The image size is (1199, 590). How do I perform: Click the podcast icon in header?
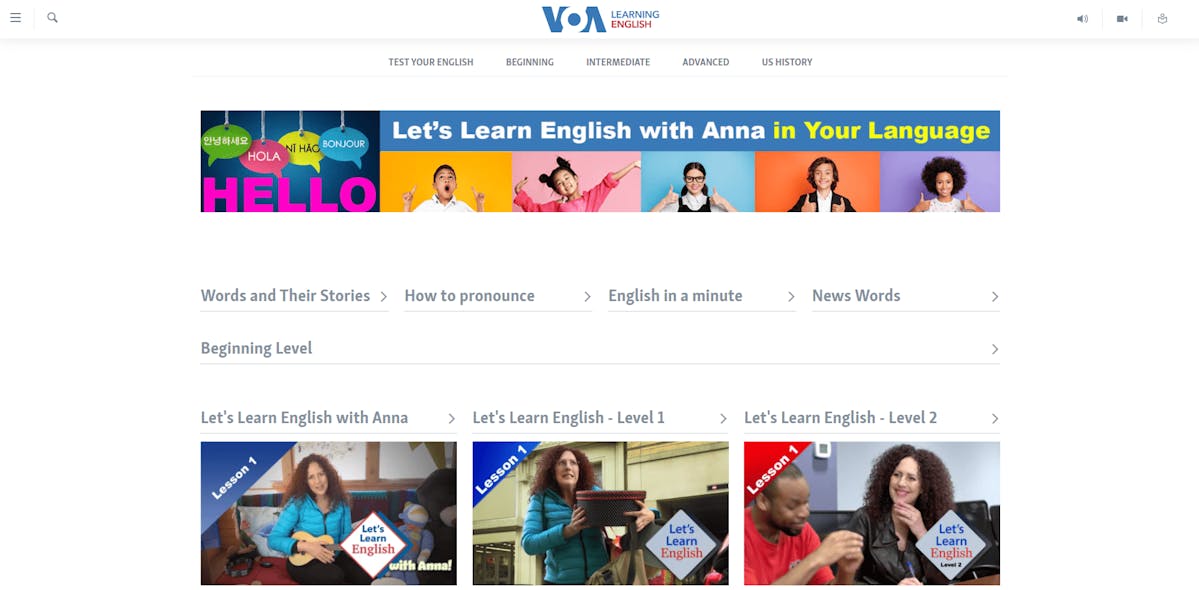click(1162, 19)
